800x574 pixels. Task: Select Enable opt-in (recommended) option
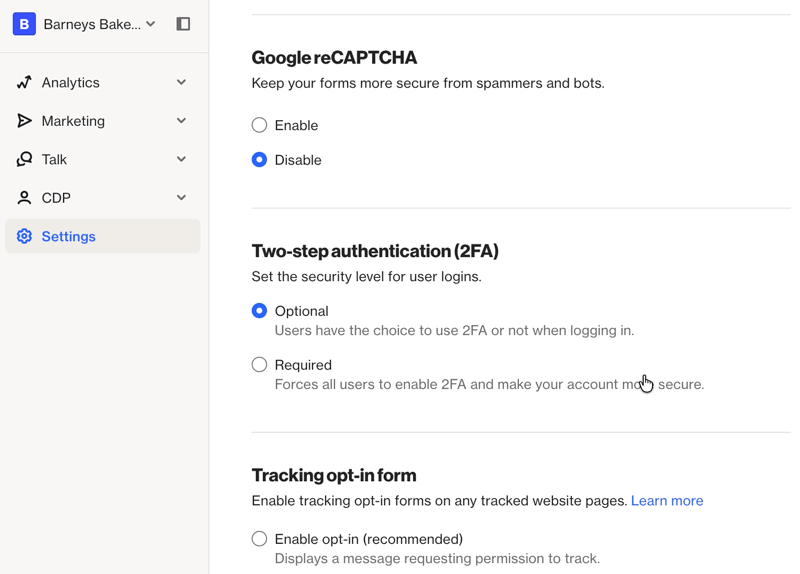pos(259,539)
